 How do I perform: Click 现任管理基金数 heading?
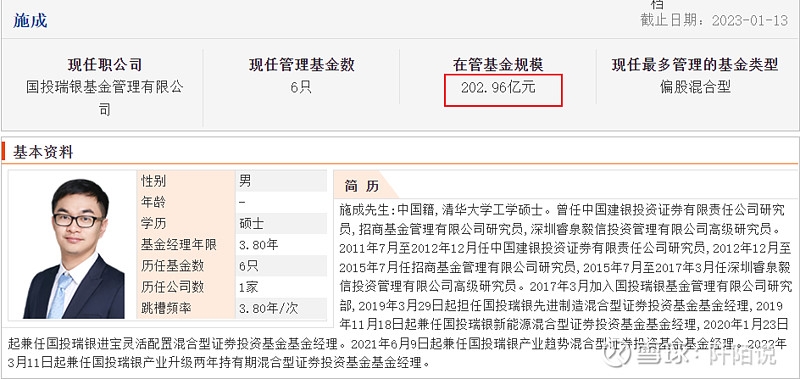[x=302, y=64]
